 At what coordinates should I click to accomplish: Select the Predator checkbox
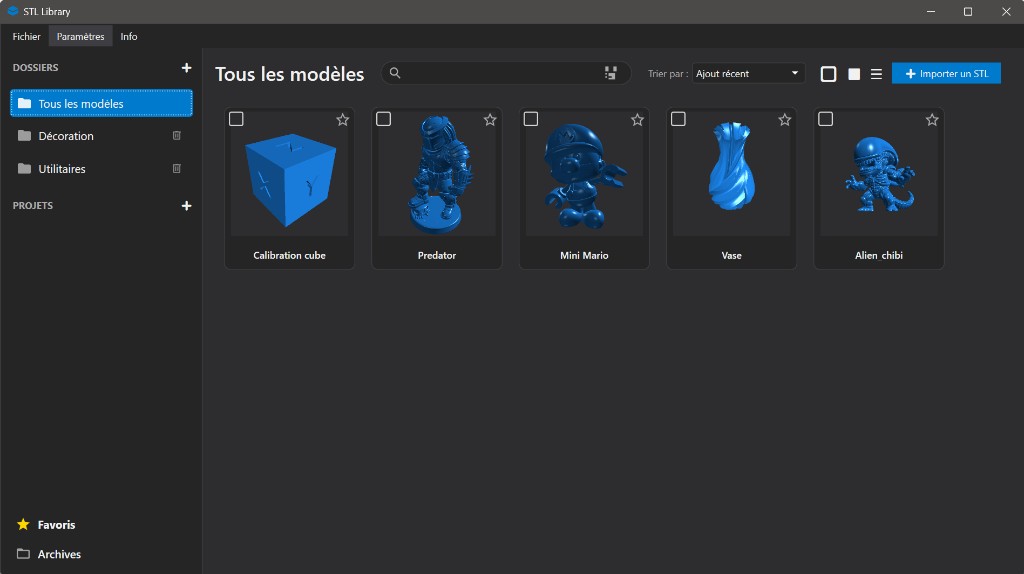[x=383, y=119]
